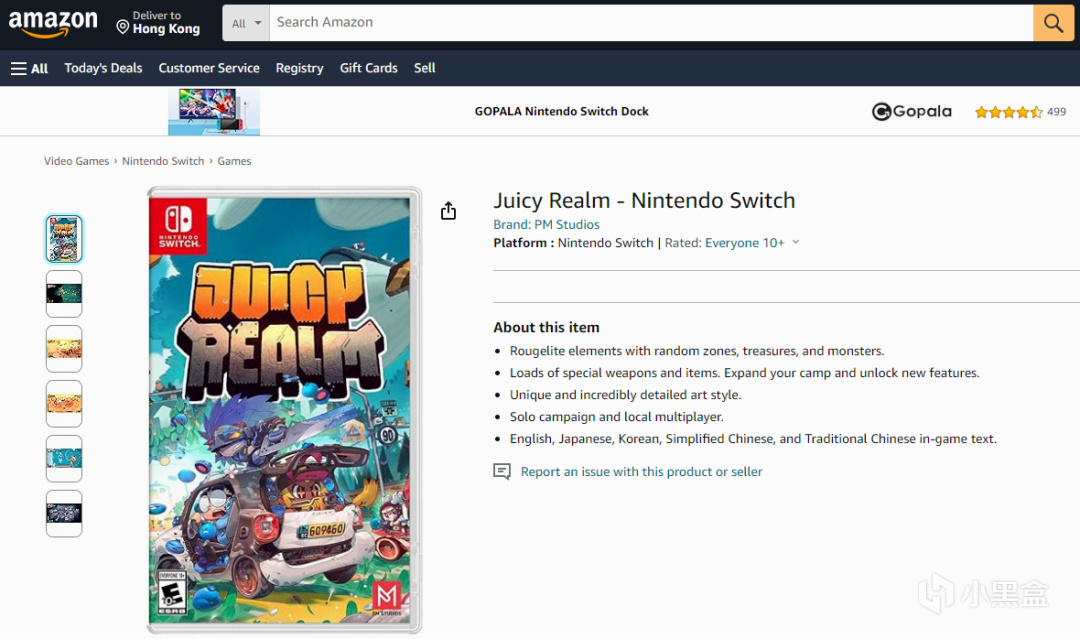This screenshot has height=639, width=1080.
Task: Click the Gopala brand logo
Action: point(912,112)
